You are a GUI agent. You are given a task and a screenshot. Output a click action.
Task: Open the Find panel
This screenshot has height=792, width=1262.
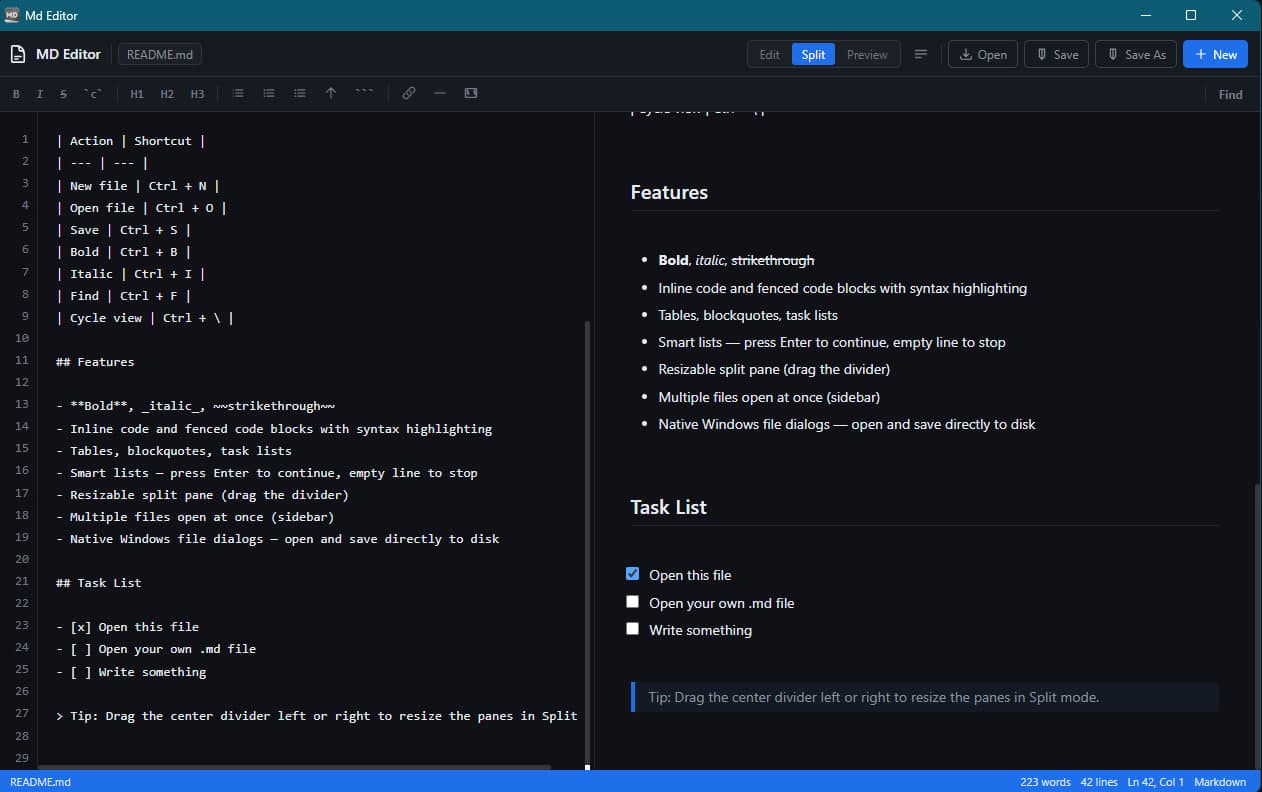1230,95
